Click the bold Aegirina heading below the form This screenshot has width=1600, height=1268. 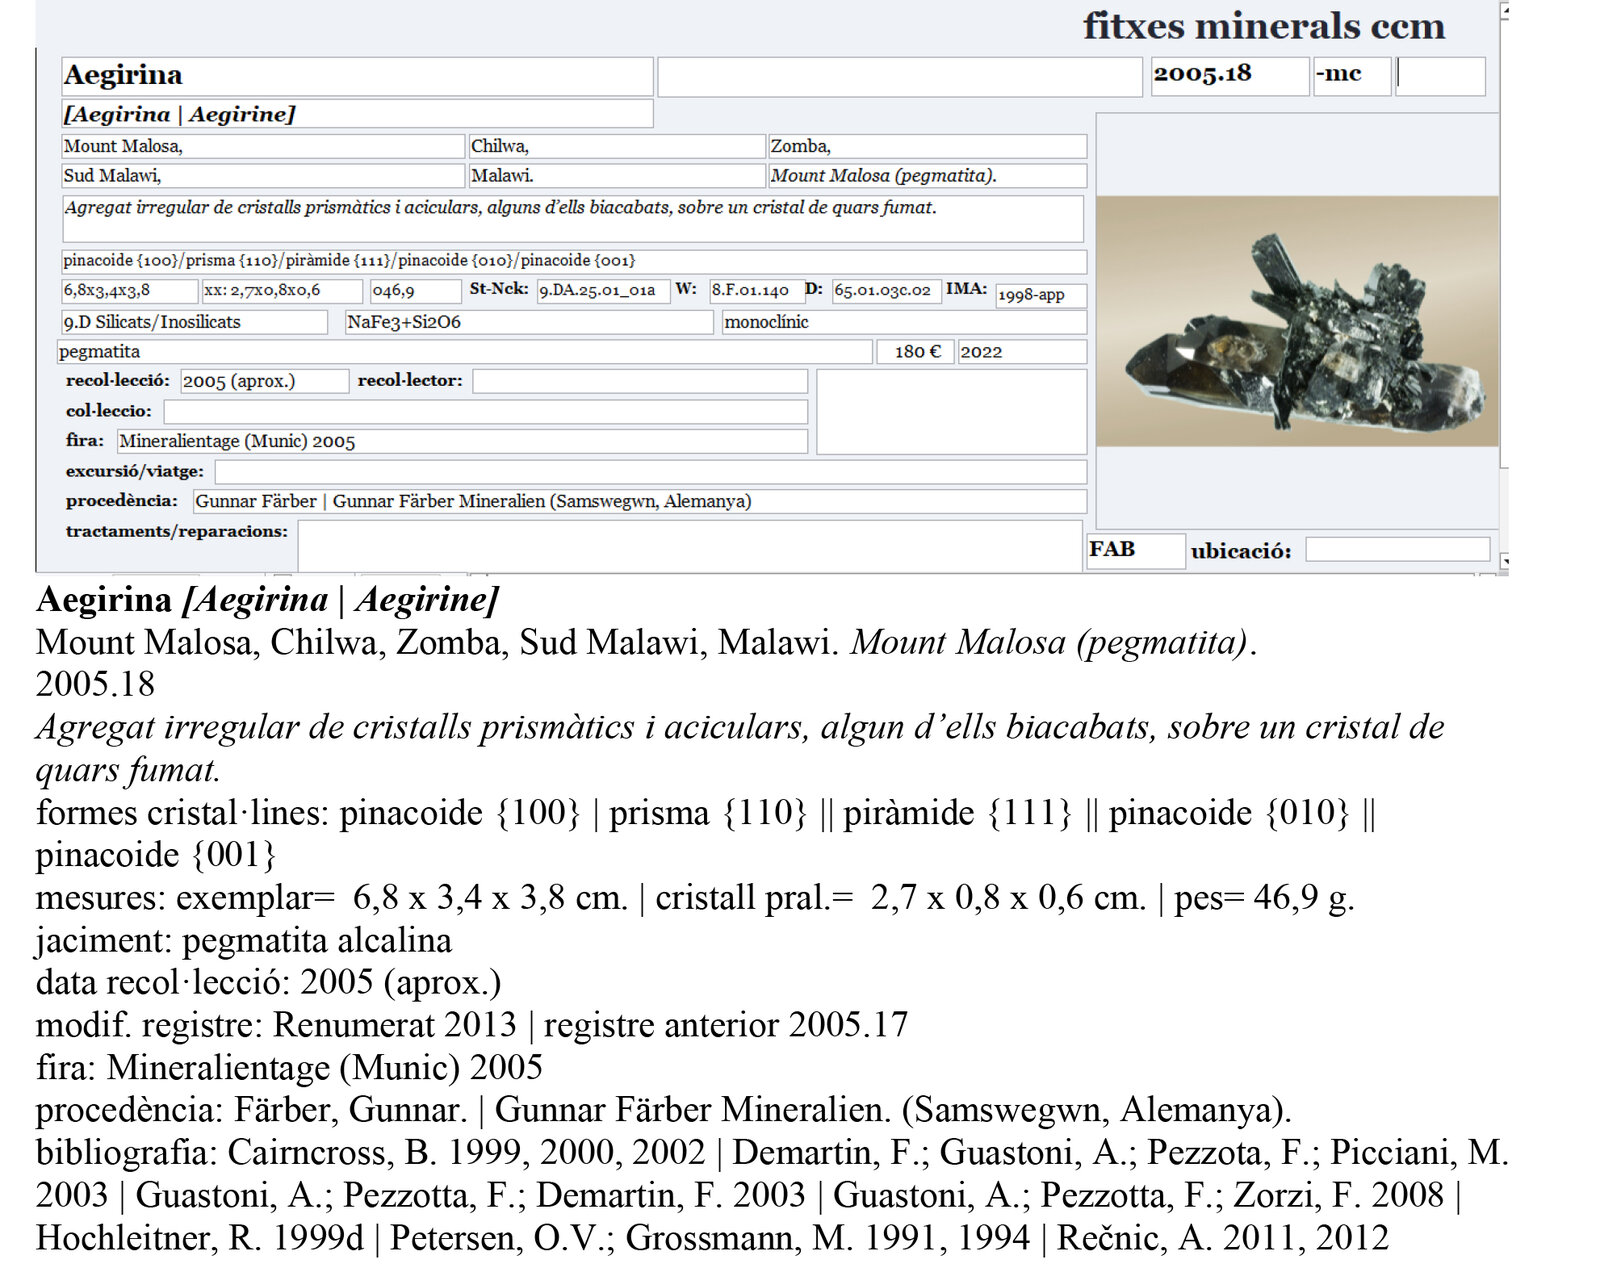pos(104,600)
